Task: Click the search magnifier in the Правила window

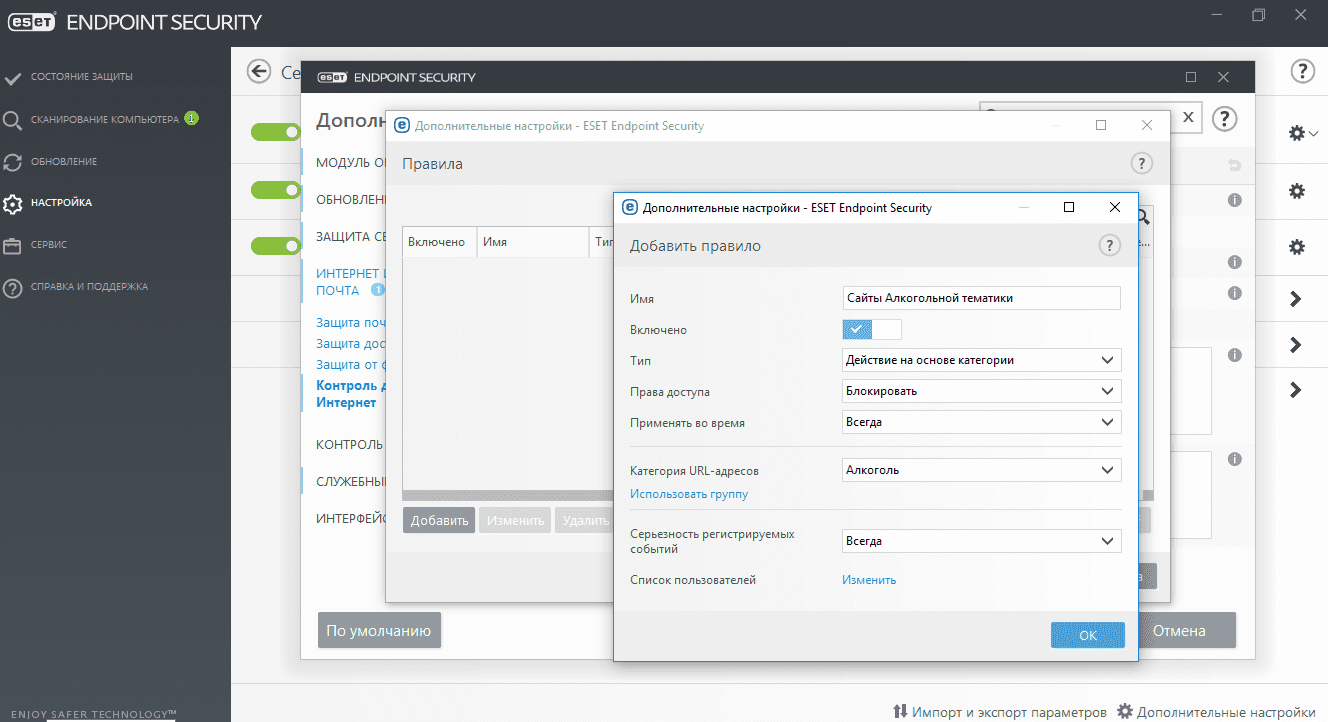Action: pos(1143,216)
